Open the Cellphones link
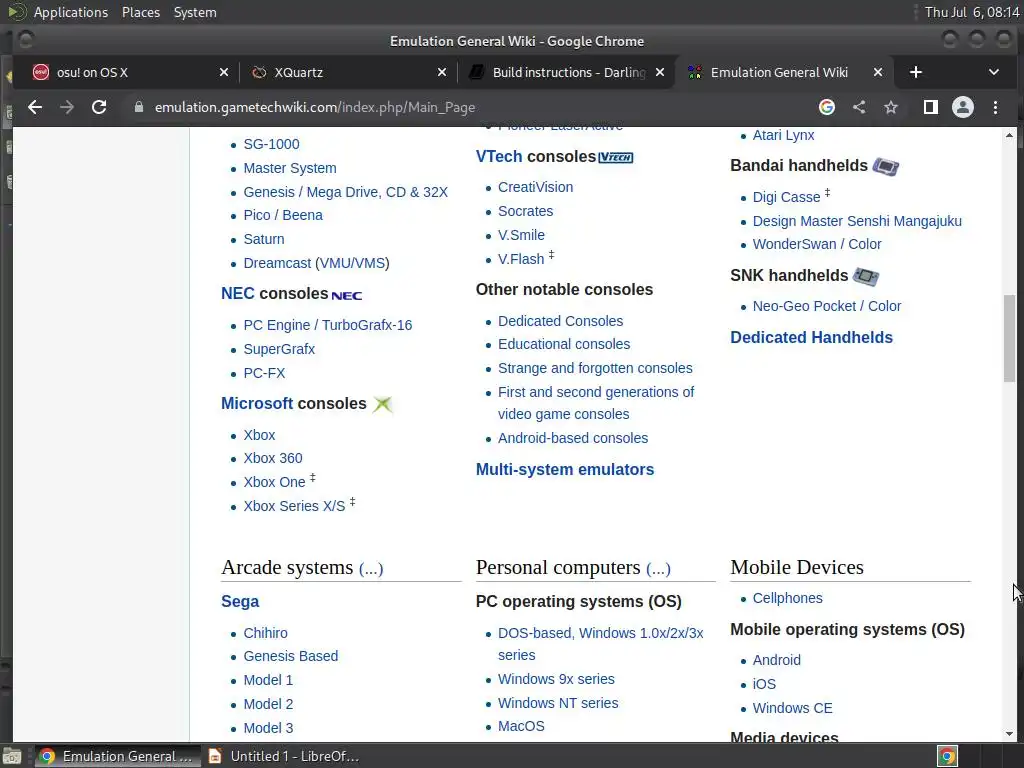This screenshot has width=1024, height=768. coord(788,598)
